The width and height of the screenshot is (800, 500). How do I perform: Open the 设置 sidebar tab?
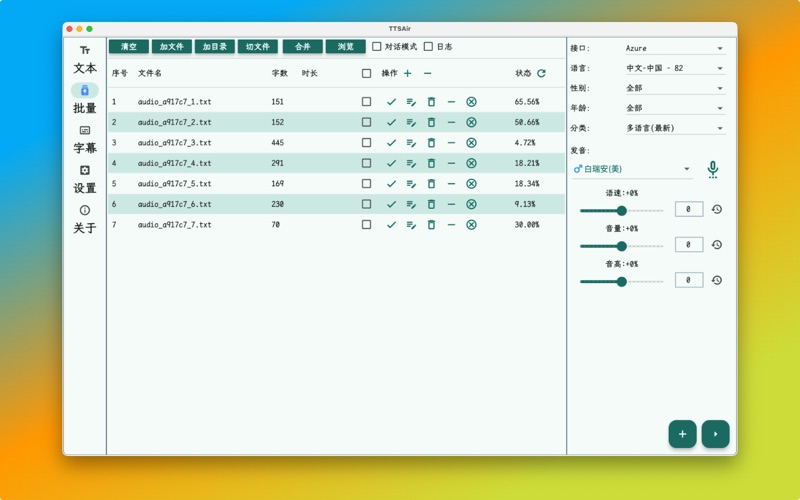pyautogui.click(x=85, y=180)
